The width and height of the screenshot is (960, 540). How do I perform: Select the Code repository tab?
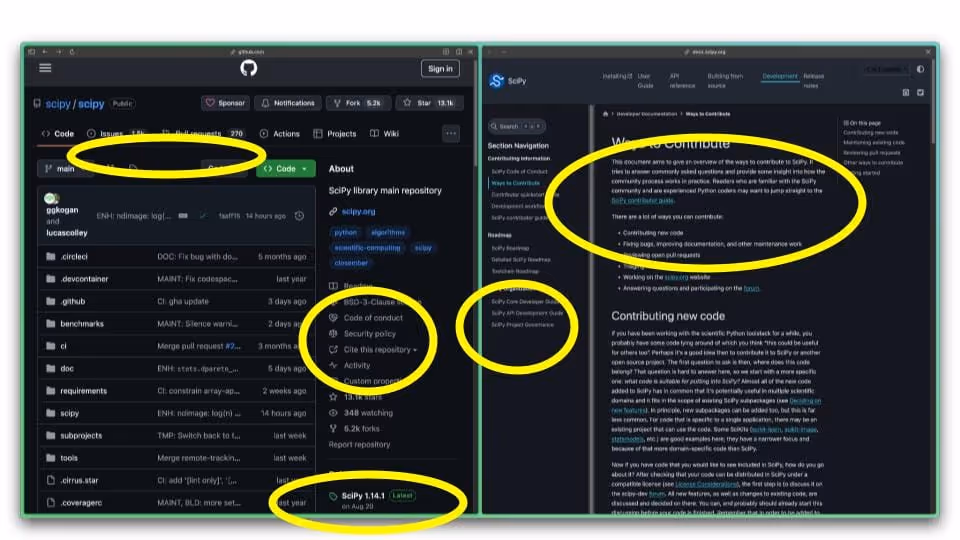[x=58, y=133]
